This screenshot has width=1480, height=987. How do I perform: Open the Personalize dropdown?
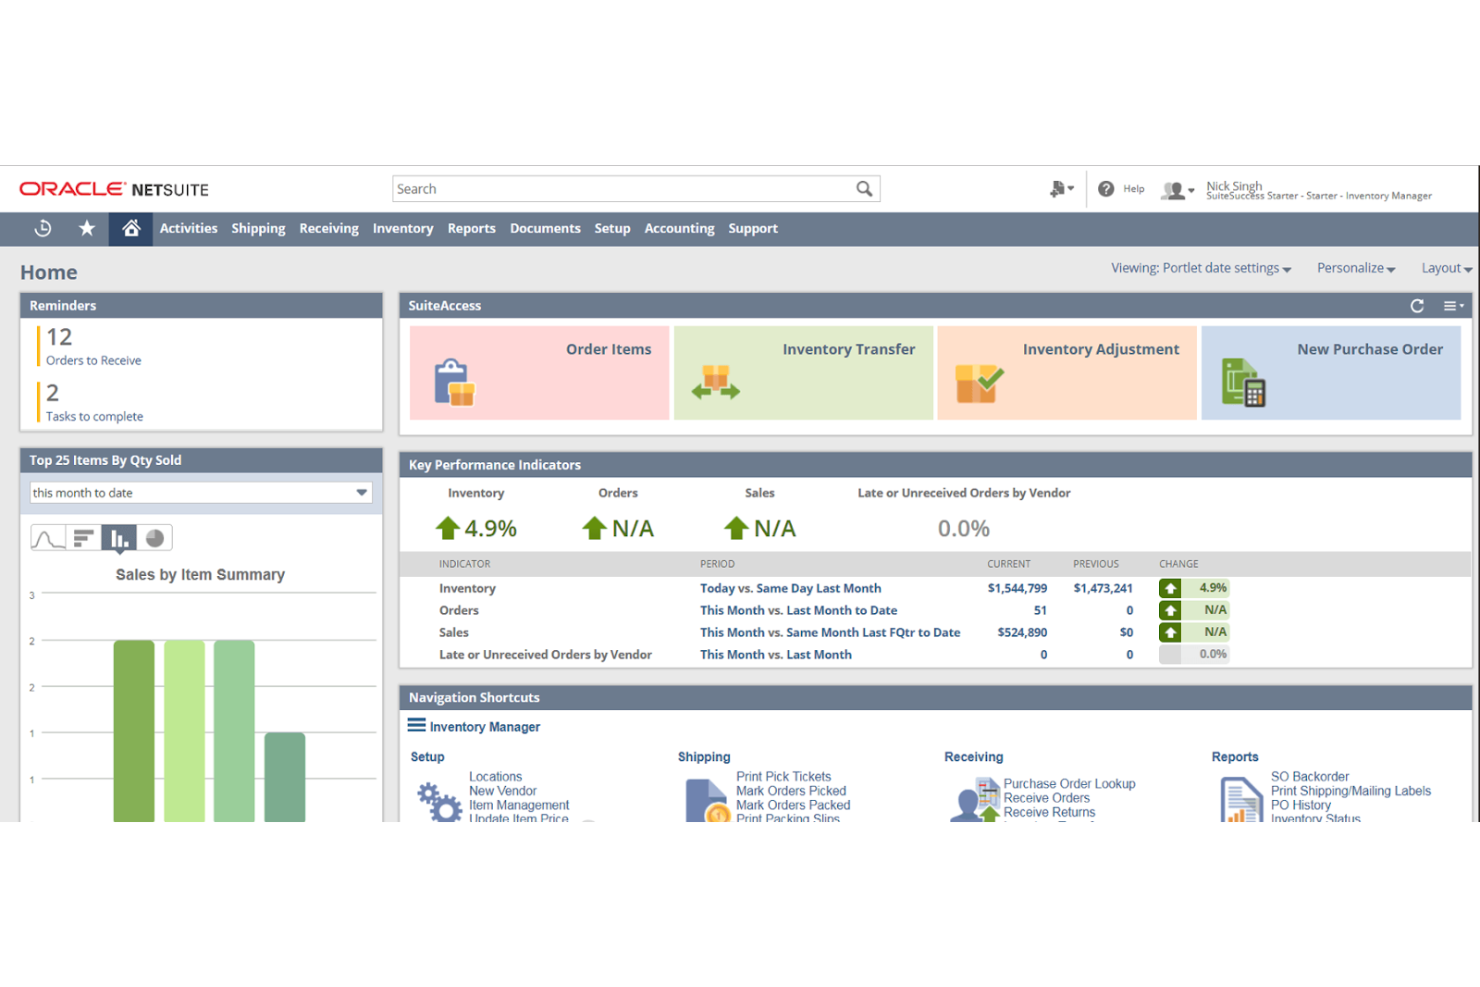click(x=1356, y=268)
